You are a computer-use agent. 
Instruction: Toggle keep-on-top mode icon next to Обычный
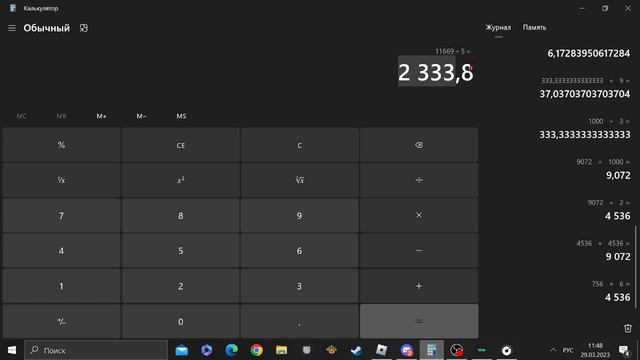(84, 28)
